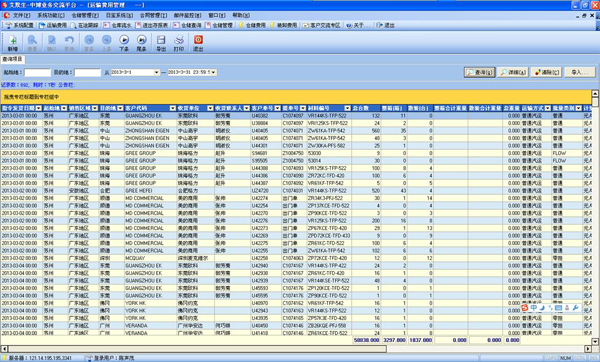The height and width of the screenshot is (362, 600).
Task: Click the 清除 clear button
Action: click(x=546, y=72)
